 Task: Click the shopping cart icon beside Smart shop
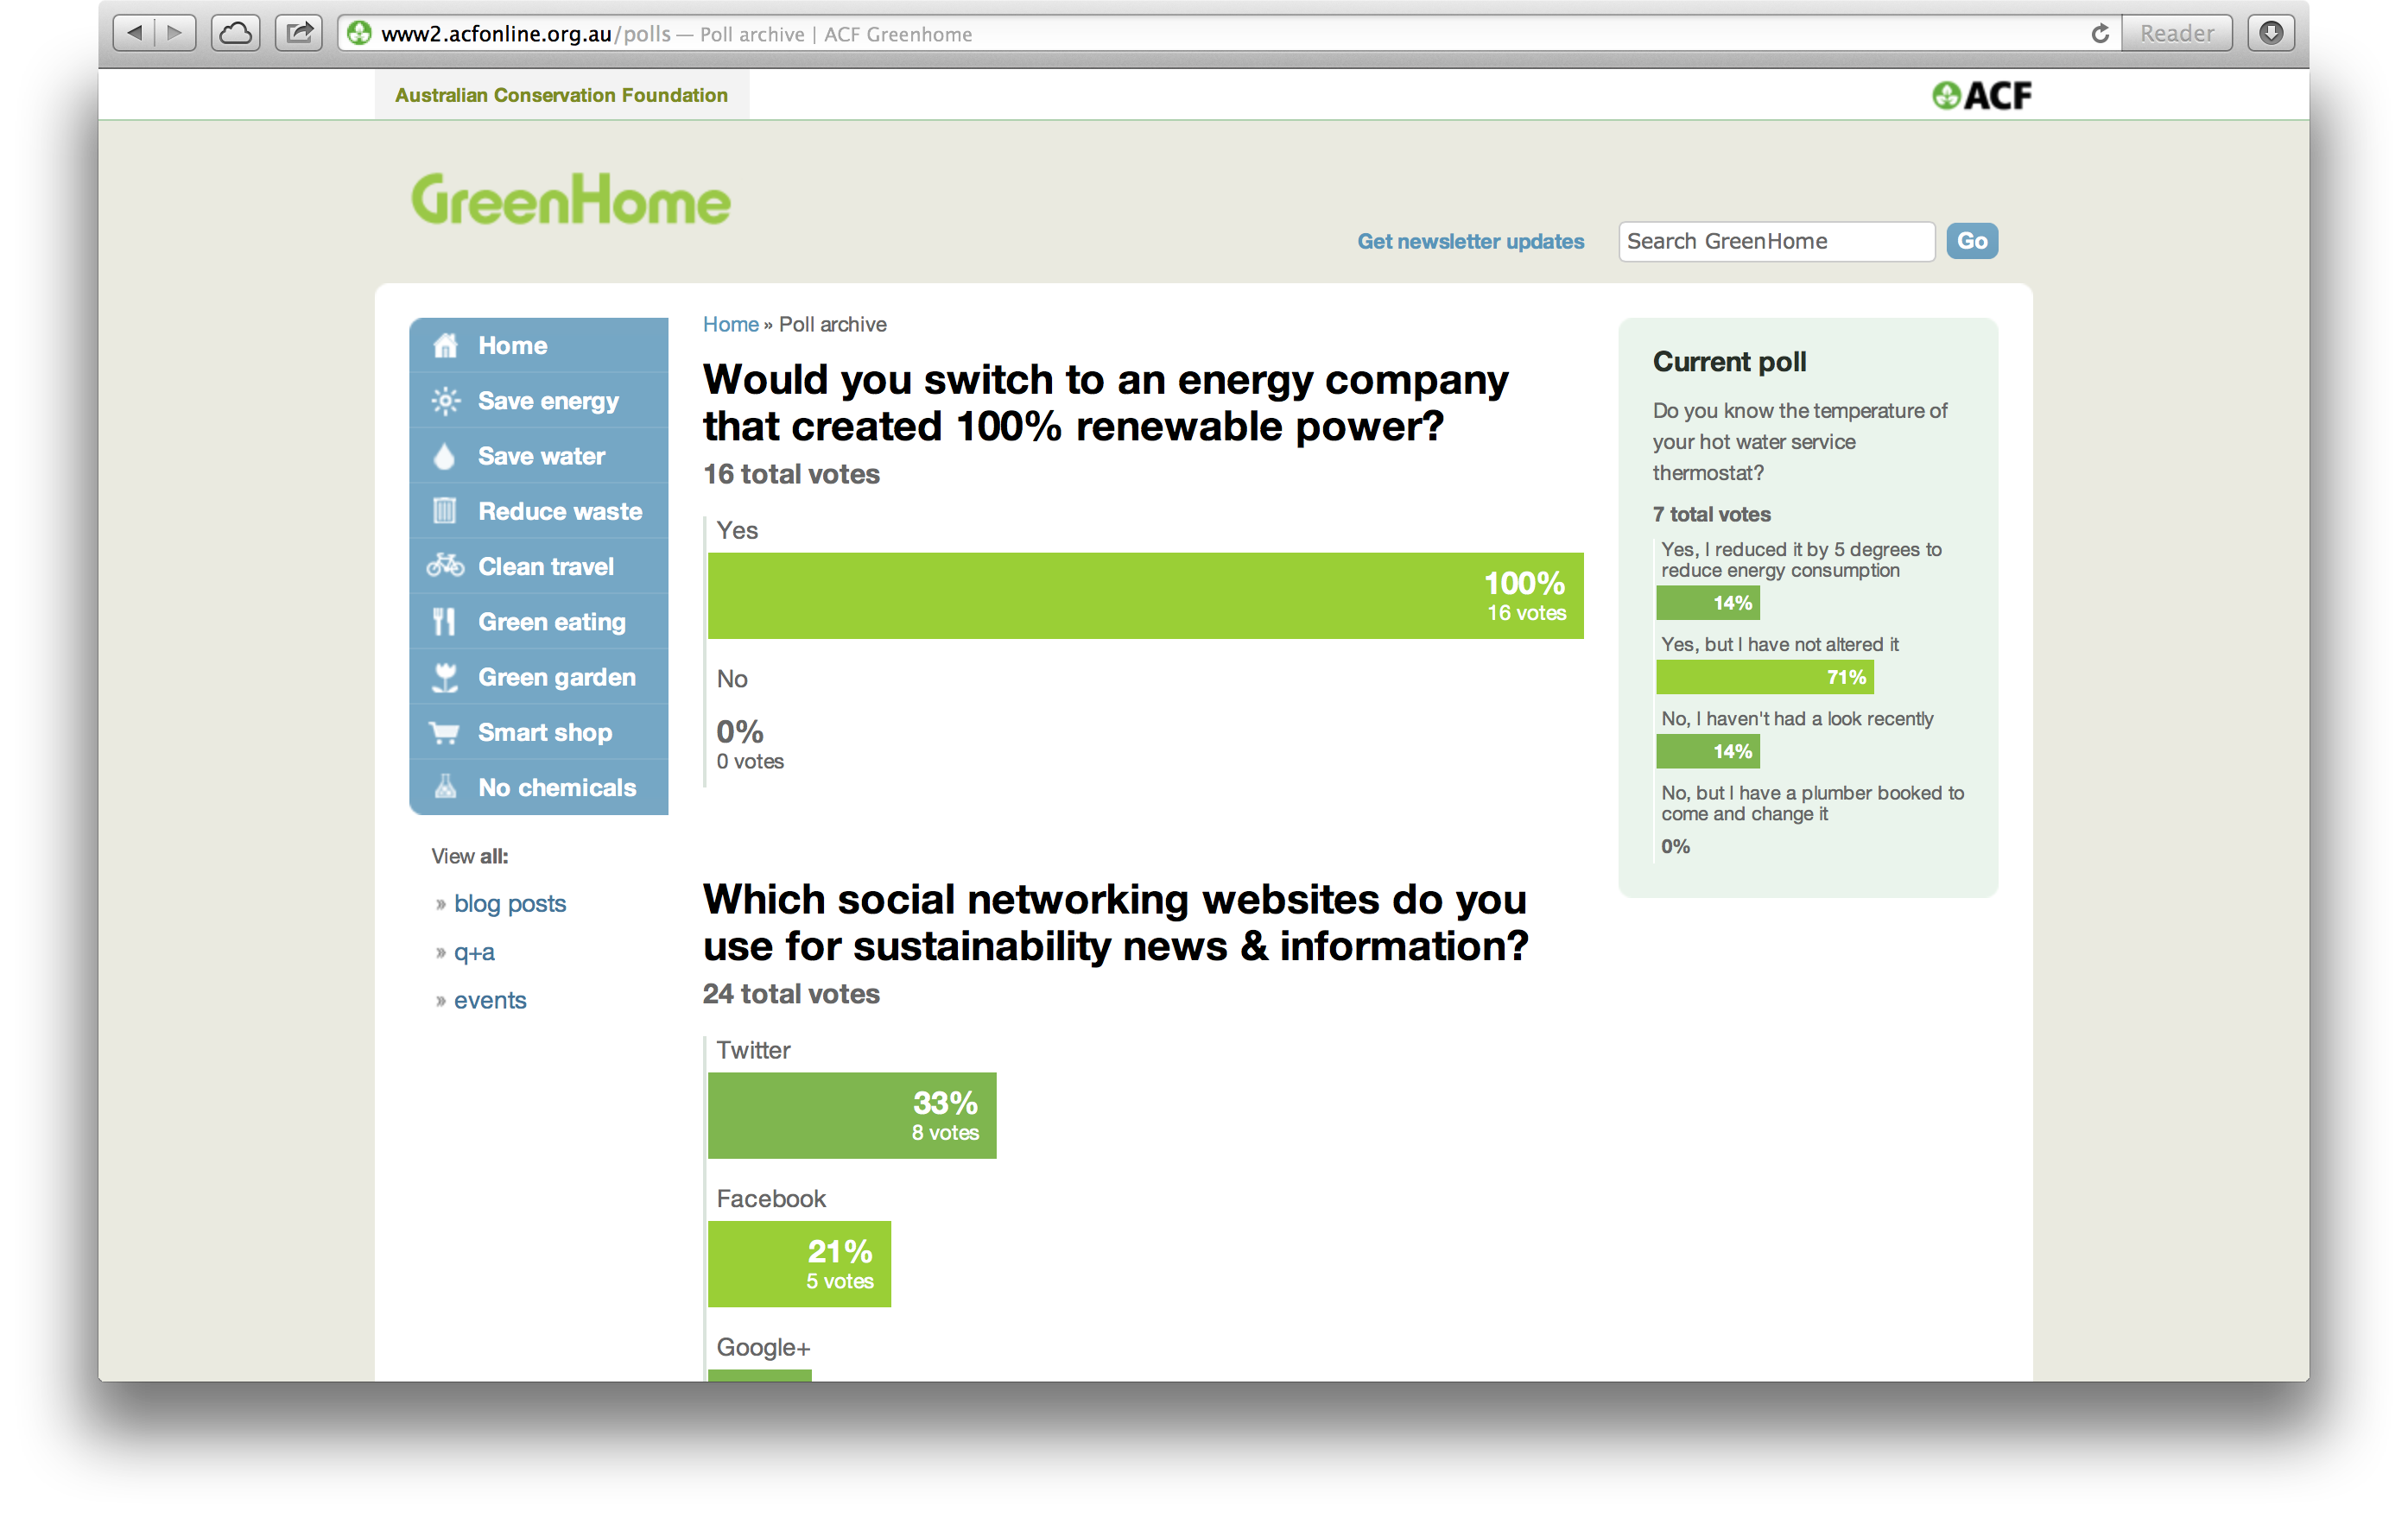tap(445, 732)
